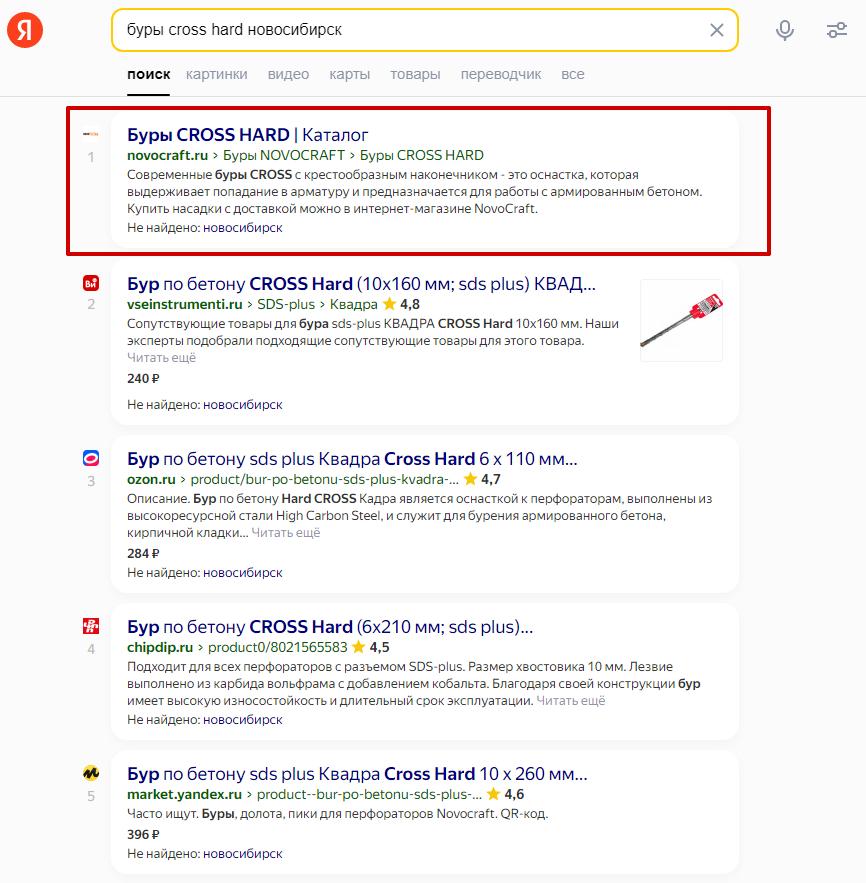Open the 'переводчик' tab
The image size is (866, 883).
point(501,74)
